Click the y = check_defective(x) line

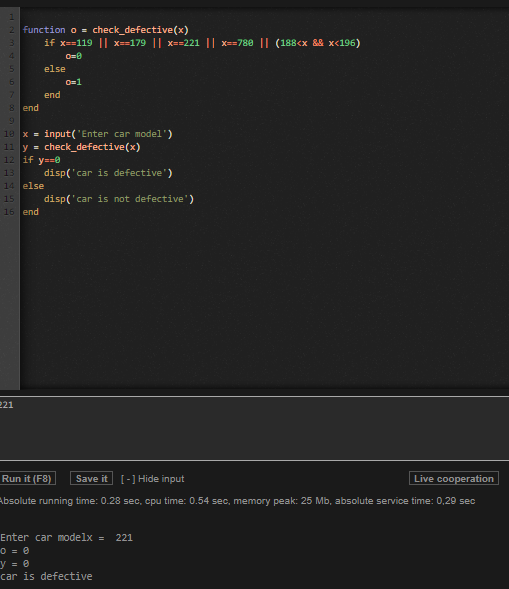pyautogui.click(x=82, y=147)
